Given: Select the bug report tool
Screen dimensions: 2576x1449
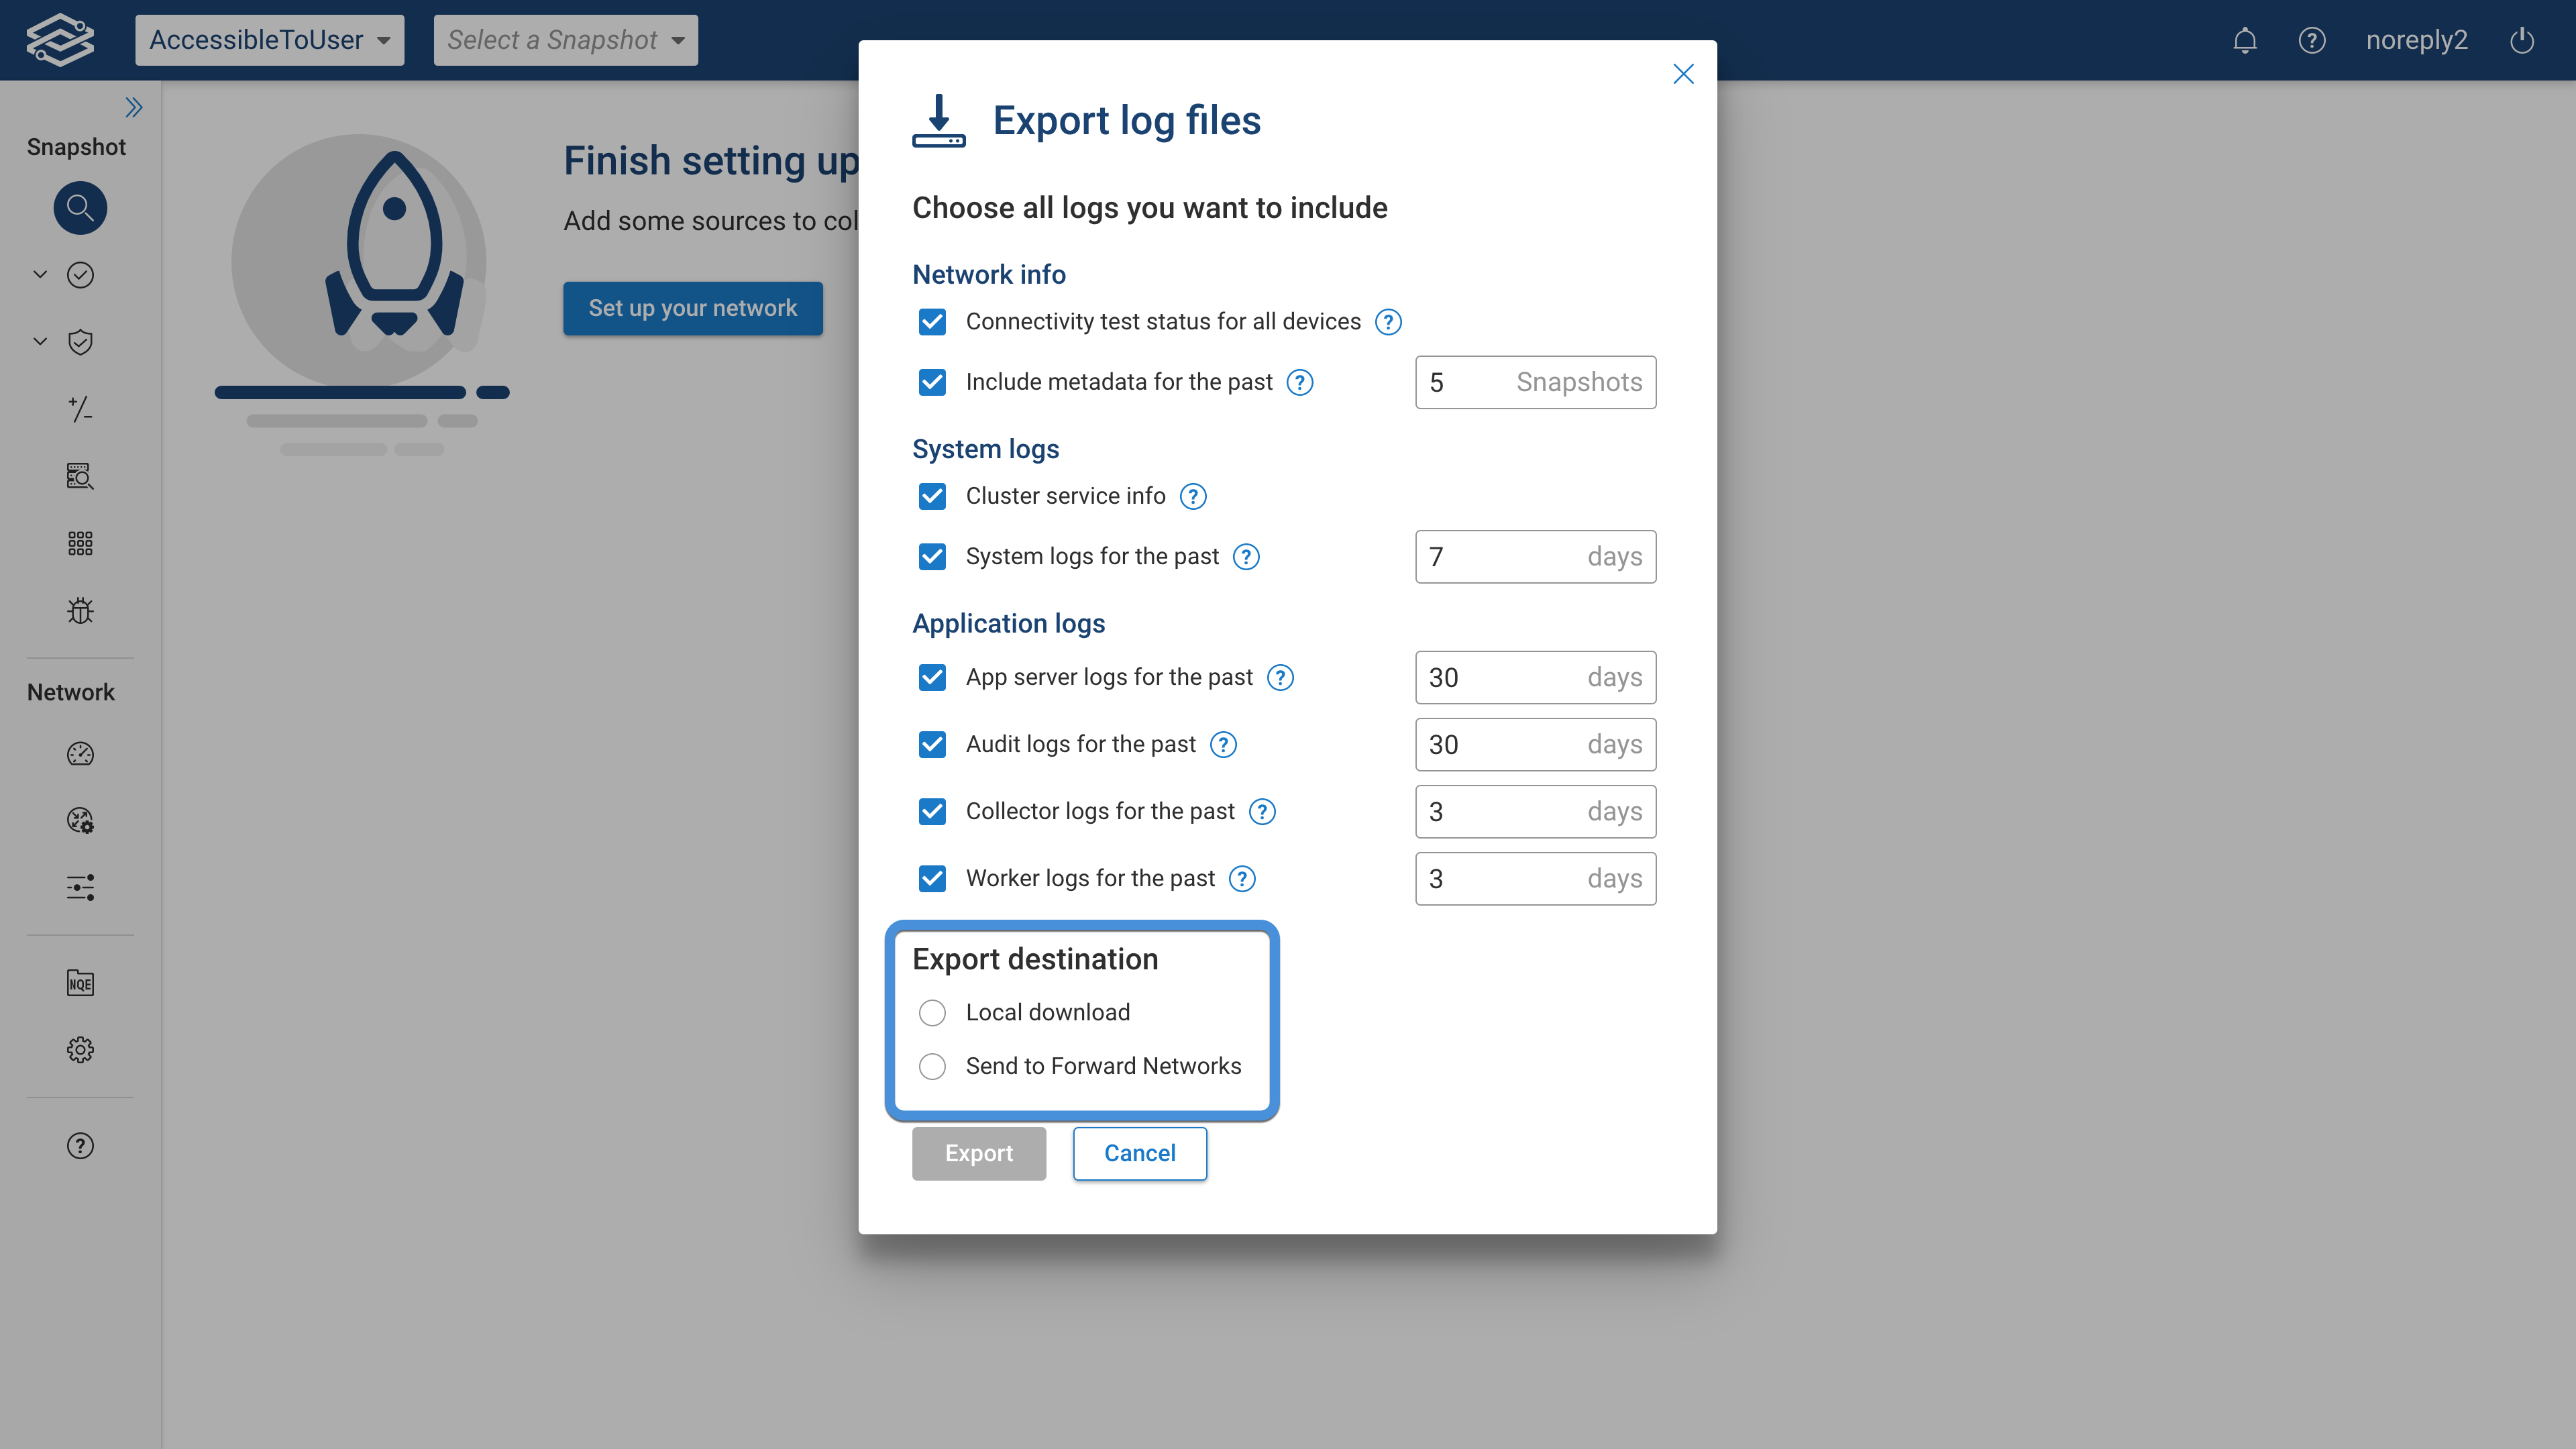Looking at the screenshot, I should click(80, 610).
